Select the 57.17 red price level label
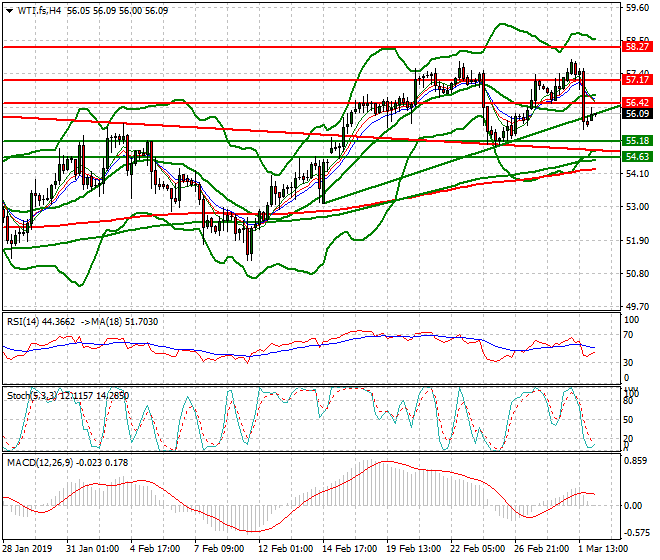 point(637,80)
